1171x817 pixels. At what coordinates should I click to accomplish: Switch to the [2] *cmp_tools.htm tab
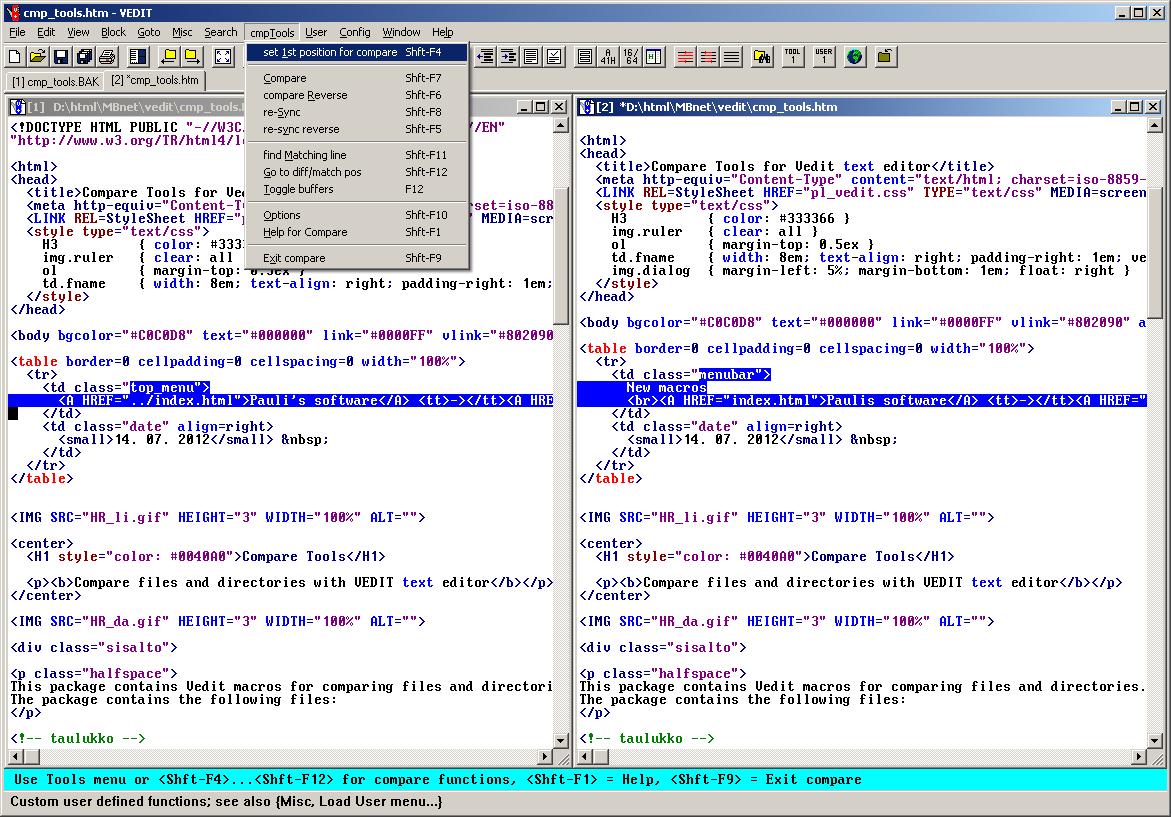155,80
